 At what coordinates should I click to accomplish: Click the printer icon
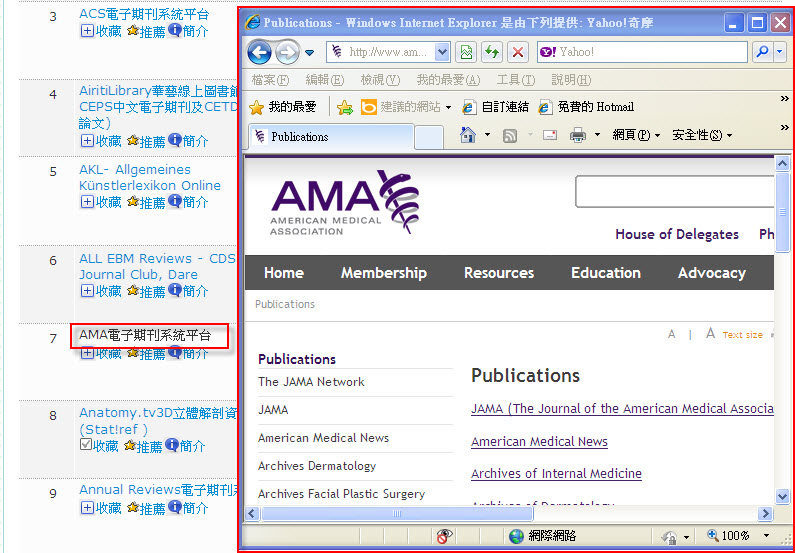(578, 135)
